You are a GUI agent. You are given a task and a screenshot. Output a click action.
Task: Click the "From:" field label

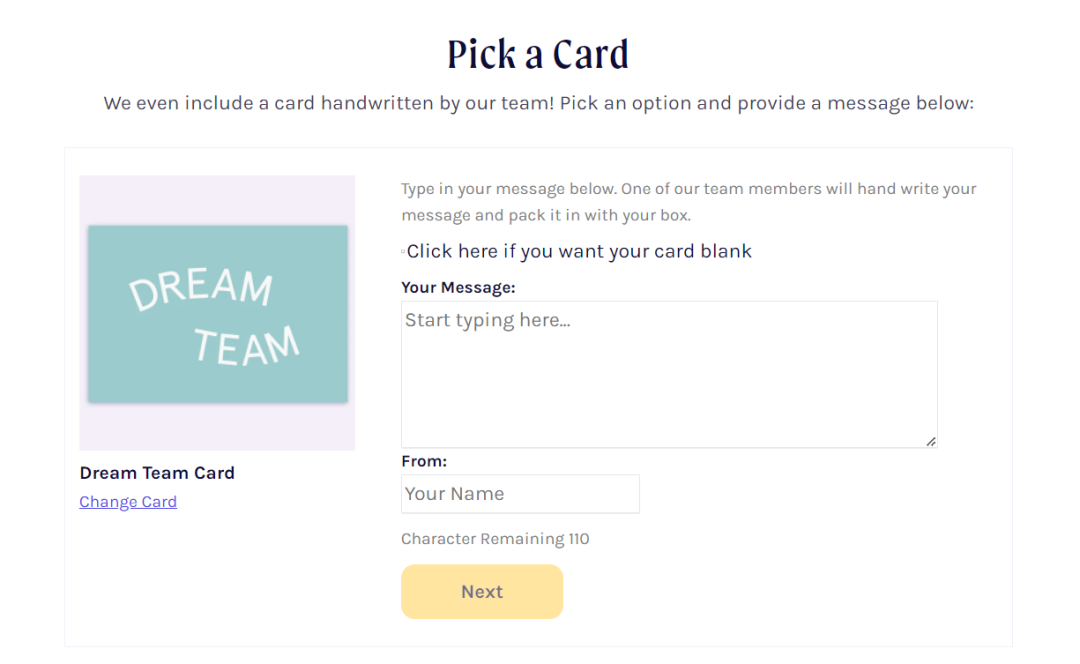424,461
